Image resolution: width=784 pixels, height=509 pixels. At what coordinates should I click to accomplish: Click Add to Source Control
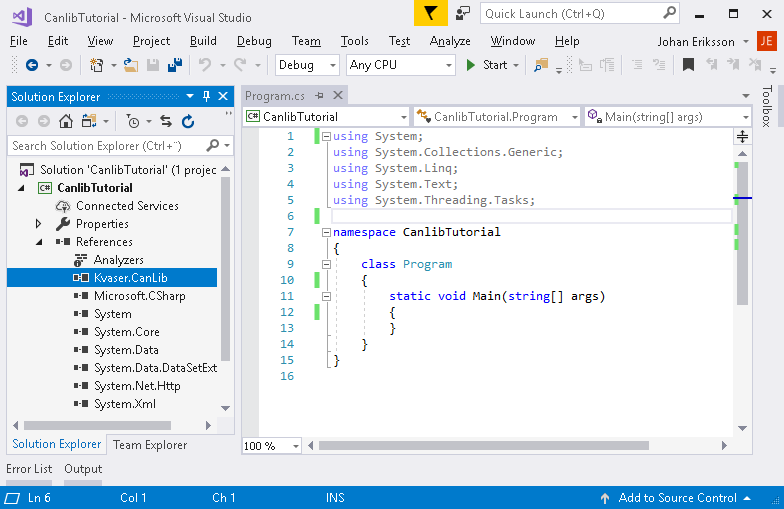[678, 498]
